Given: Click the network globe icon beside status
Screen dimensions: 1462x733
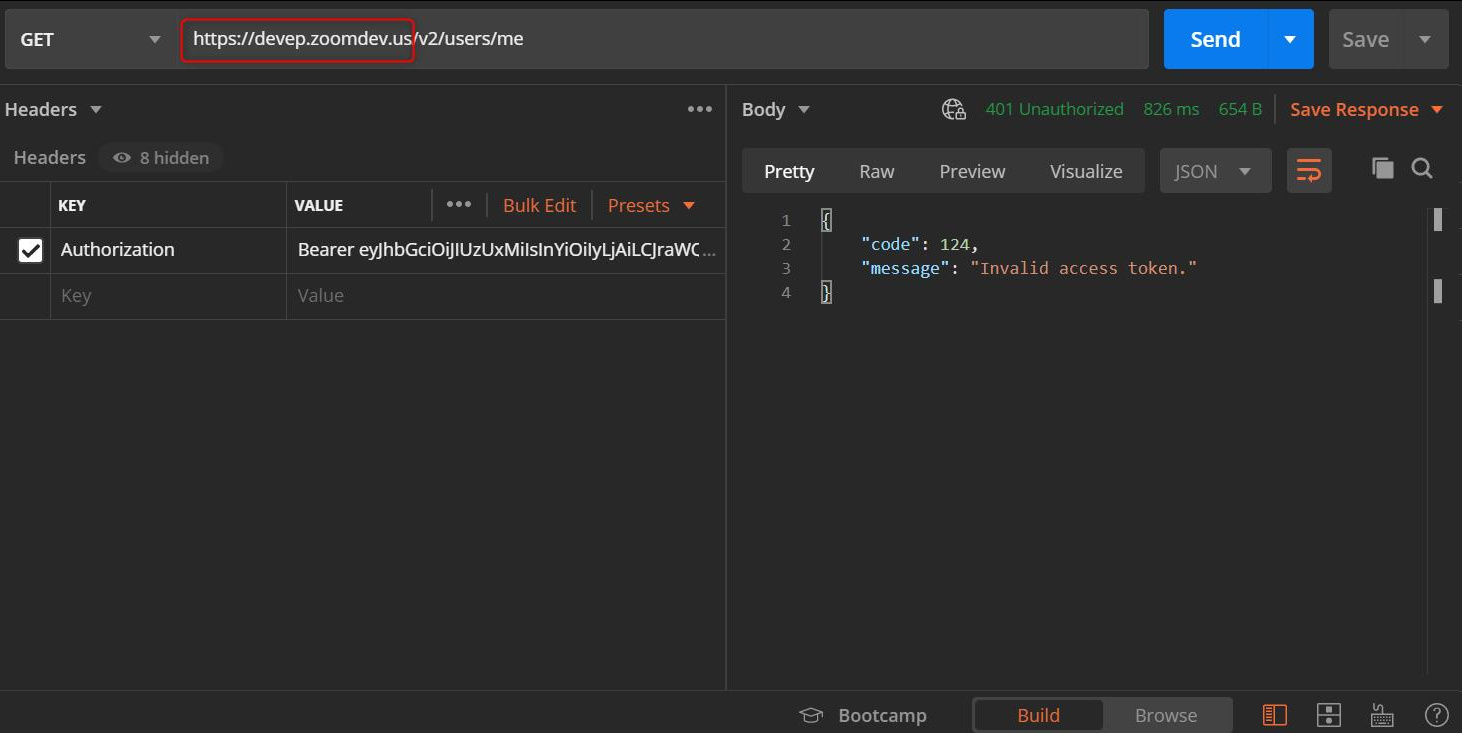Looking at the screenshot, I should [954, 110].
